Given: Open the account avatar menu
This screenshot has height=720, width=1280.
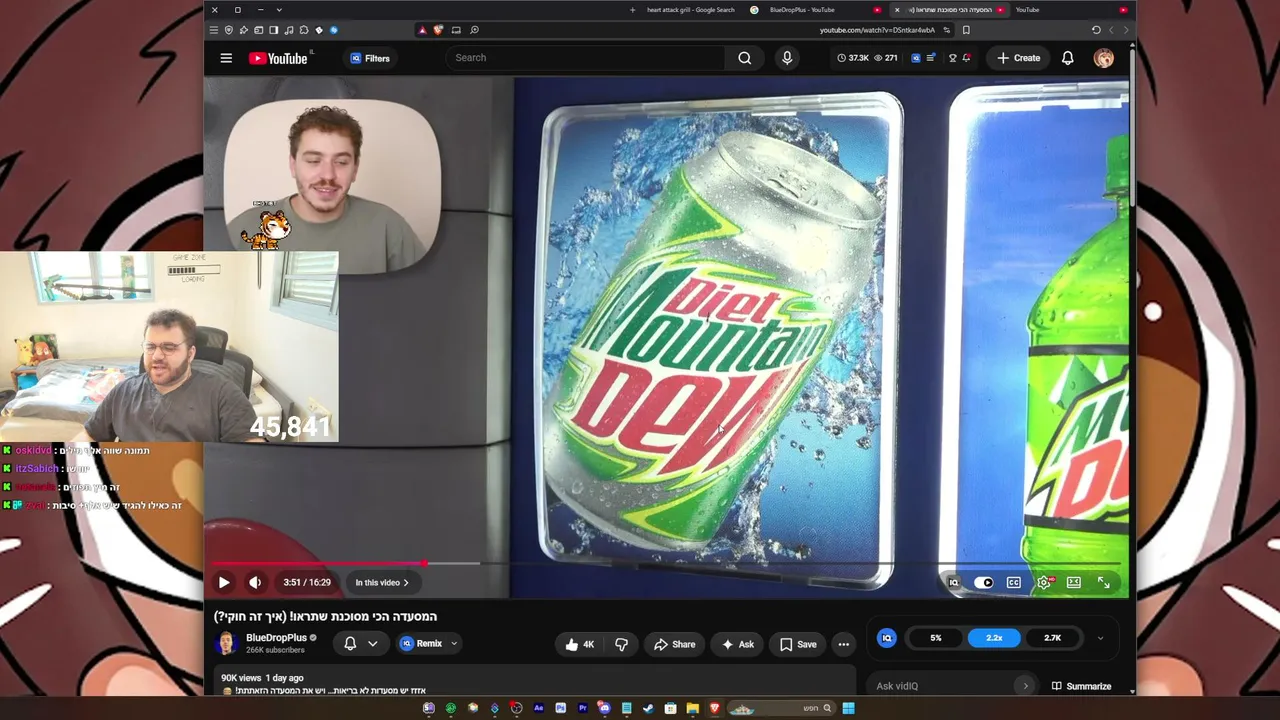Looking at the screenshot, I should point(1104,58).
